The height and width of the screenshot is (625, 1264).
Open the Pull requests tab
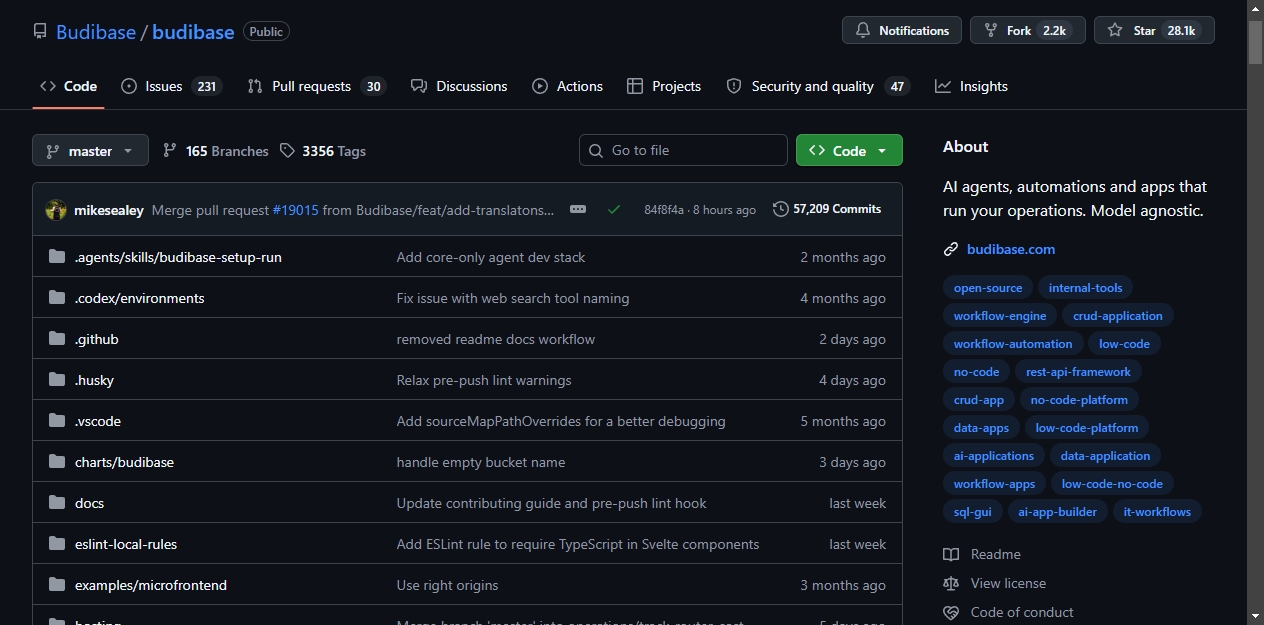pyautogui.click(x=316, y=86)
